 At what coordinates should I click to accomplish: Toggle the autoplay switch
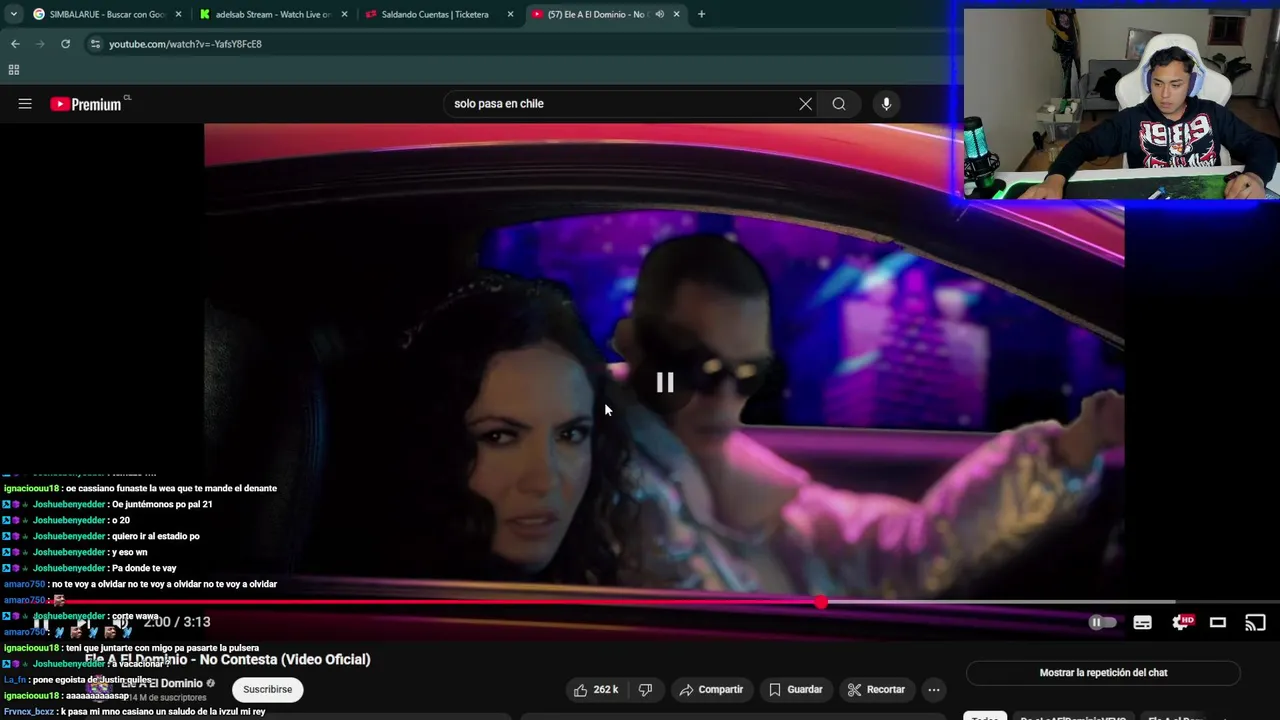pos(1103,622)
